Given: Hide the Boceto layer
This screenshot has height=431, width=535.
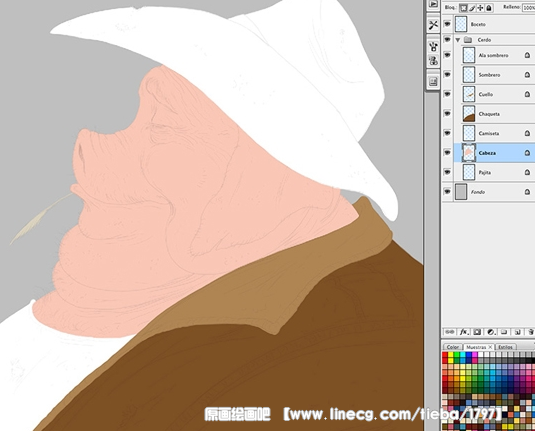Looking at the screenshot, I should pos(447,24).
